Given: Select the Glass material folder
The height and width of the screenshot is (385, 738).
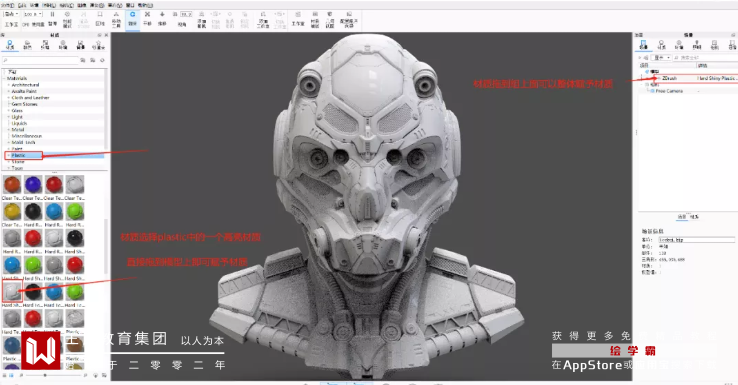Looking at the screenshot, I should pyautogui.click(x=17, y=110).
